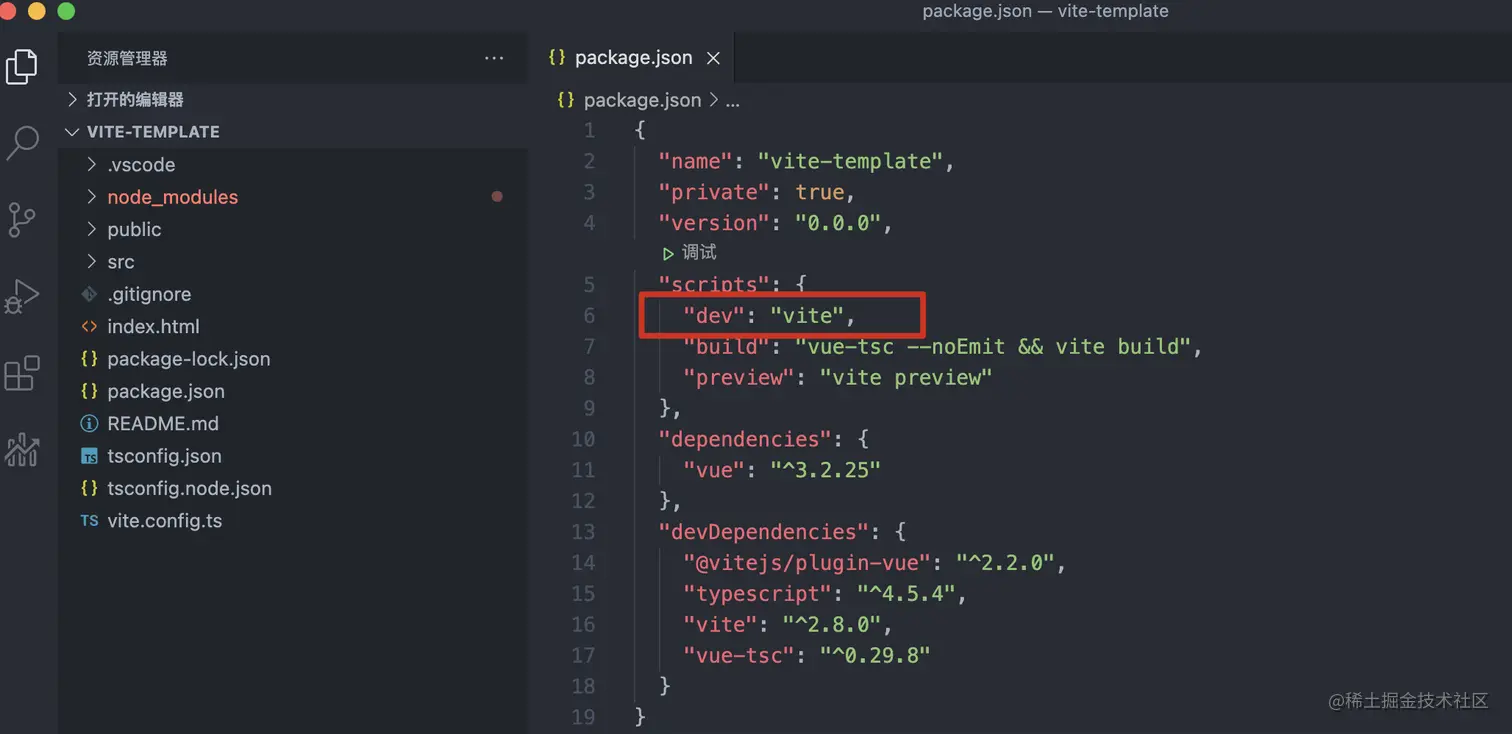Click the "devDependencies" key

pyautogui.click(x=763, y=532)
